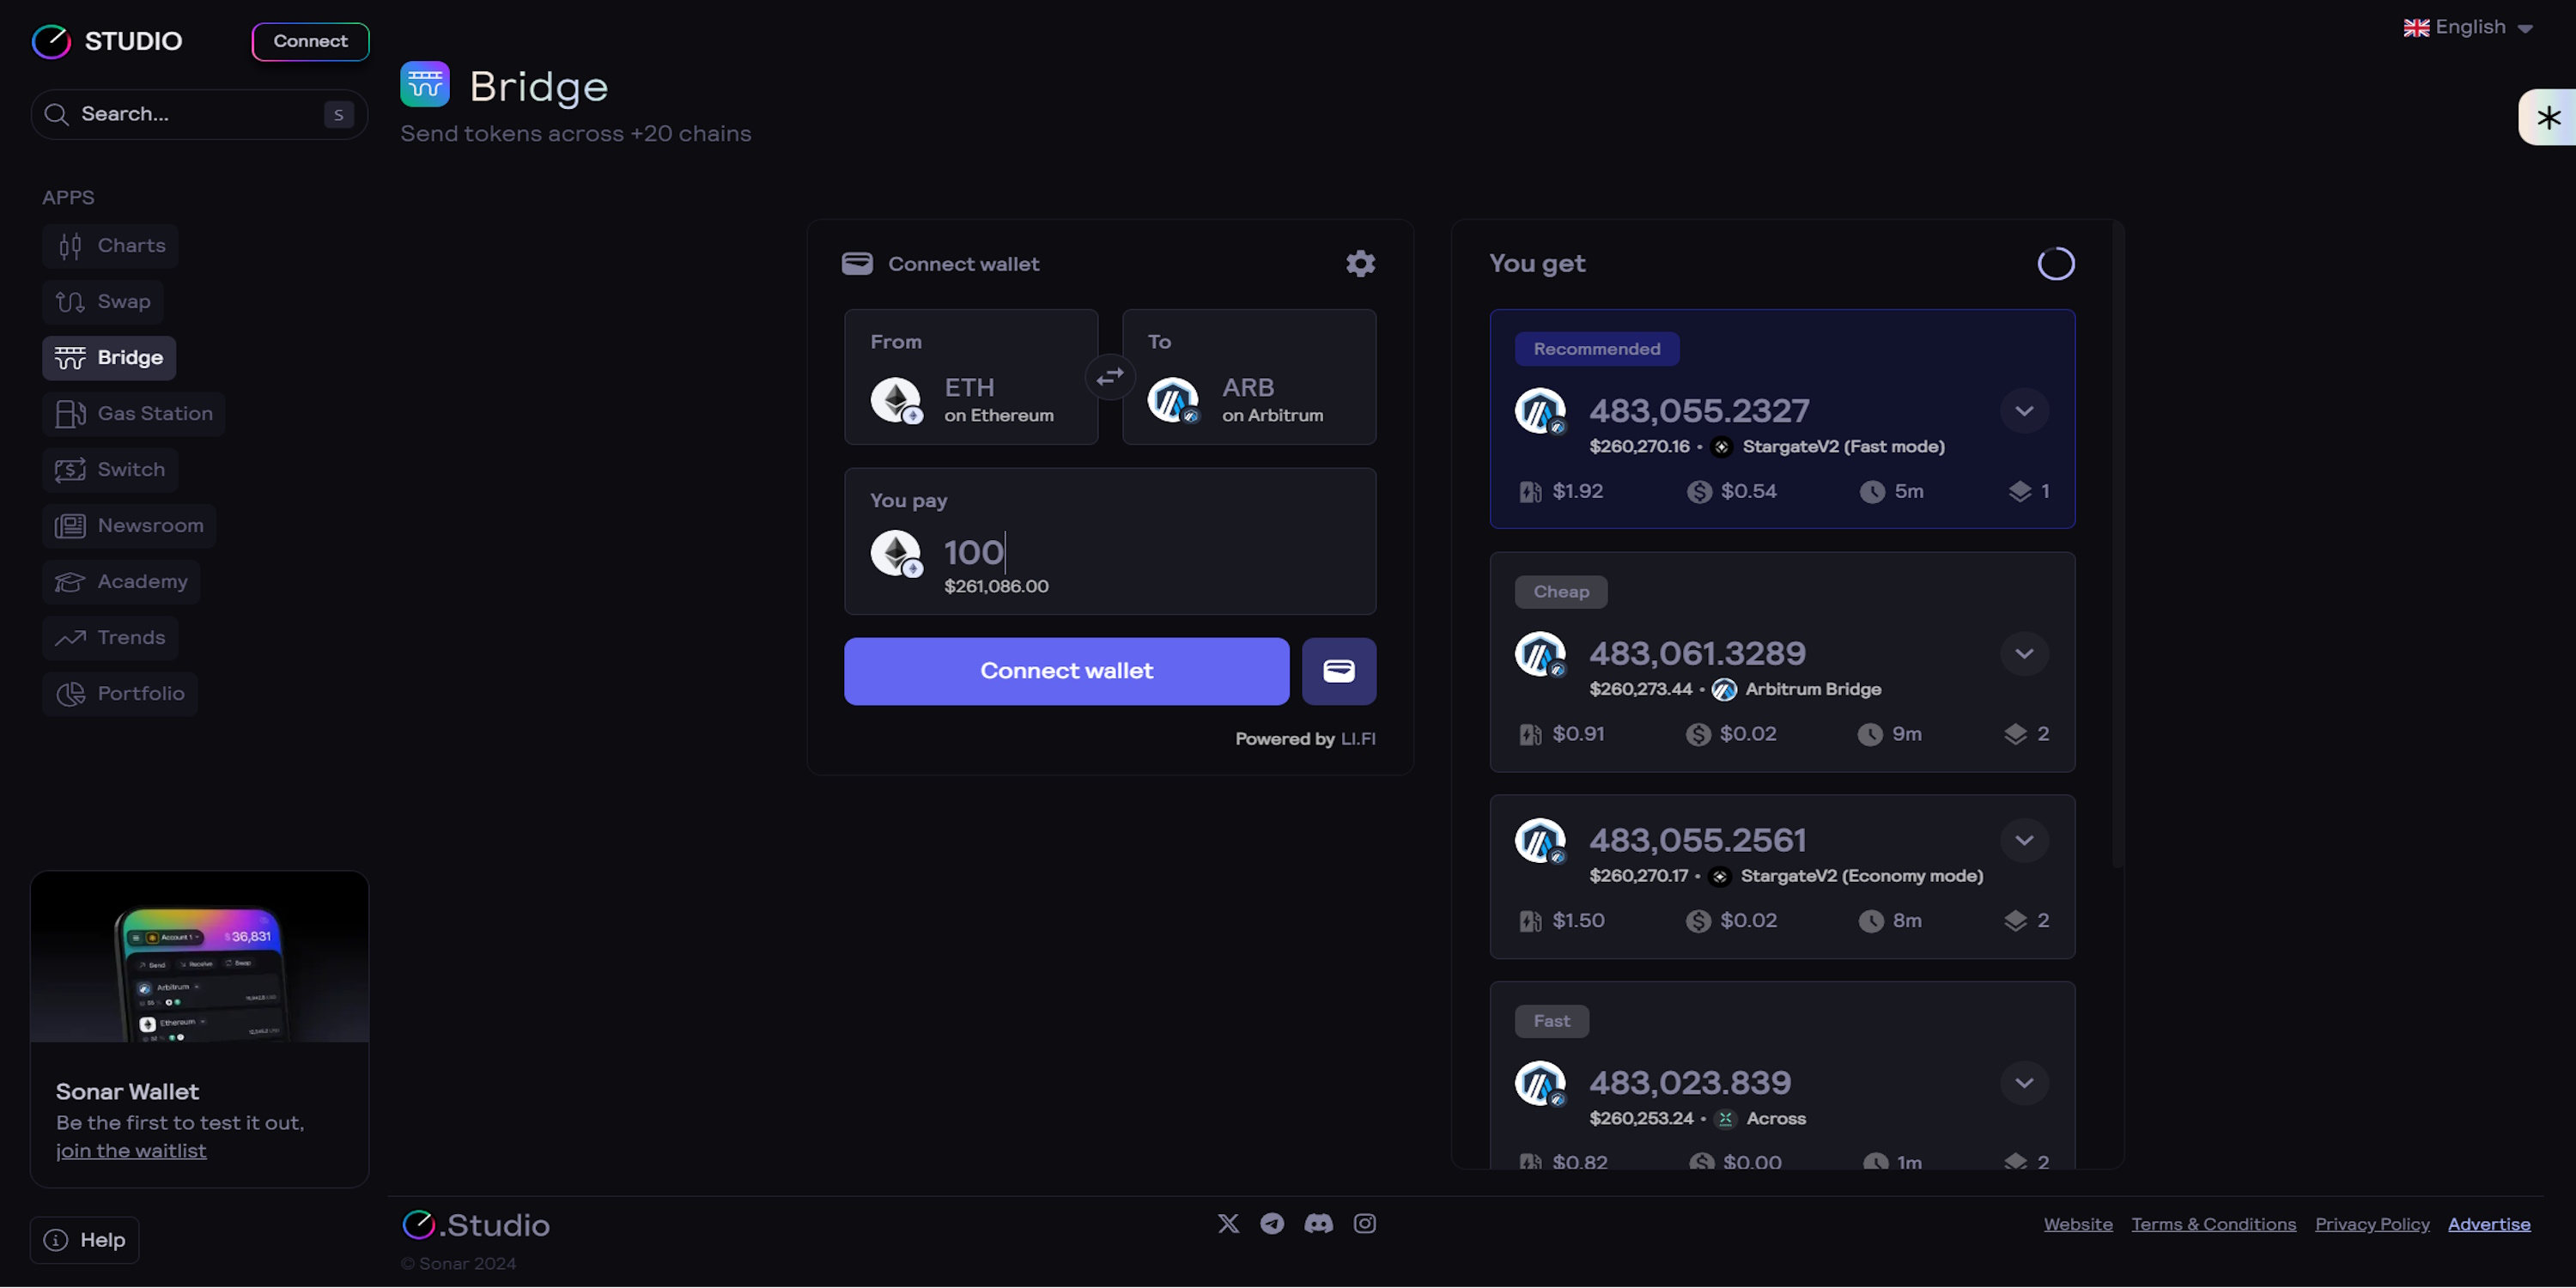This screenshot has height=1288, width=2576.
Task: Expand the Across Fast route details
Action: [2023, 1083]
